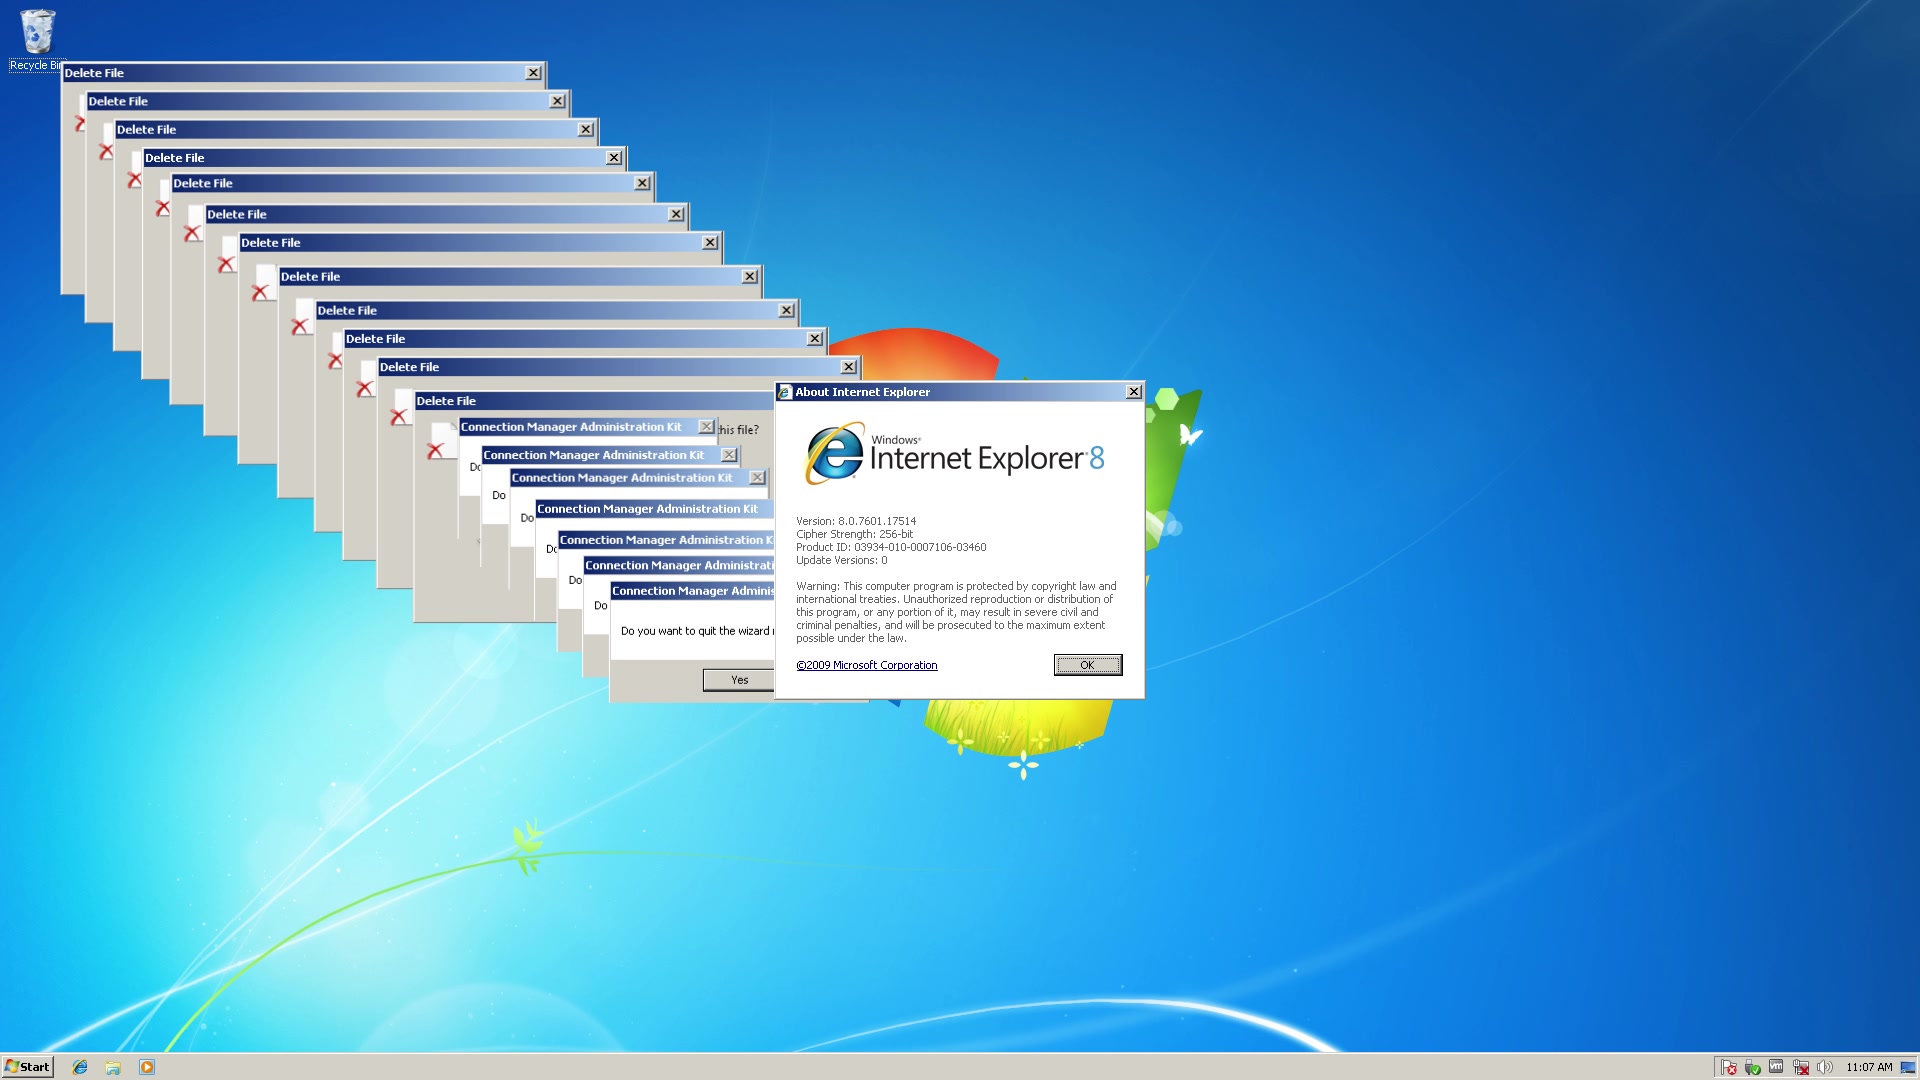Launch Internet Explorer from the taskbar
Viewport: 1920px width, 1080px height.
coord(80,1067)
